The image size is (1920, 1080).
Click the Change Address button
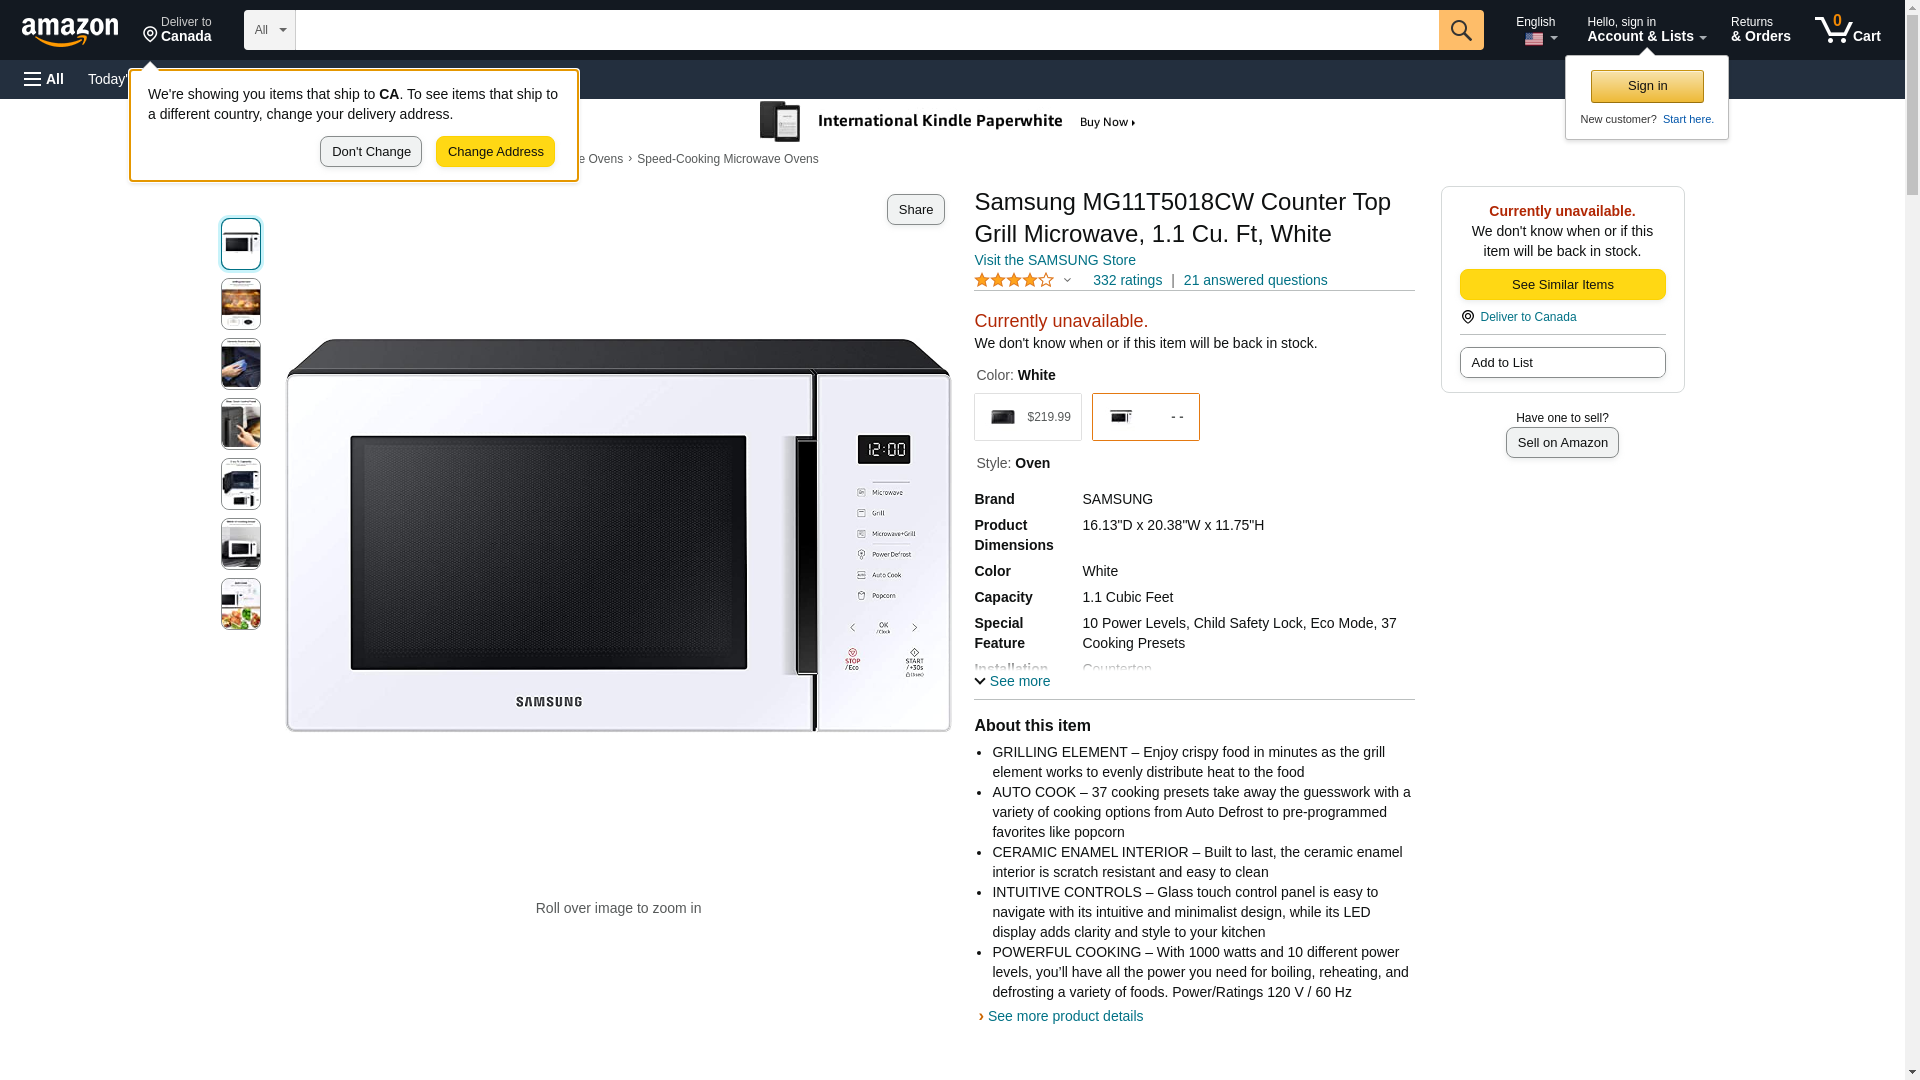(495, 152)
